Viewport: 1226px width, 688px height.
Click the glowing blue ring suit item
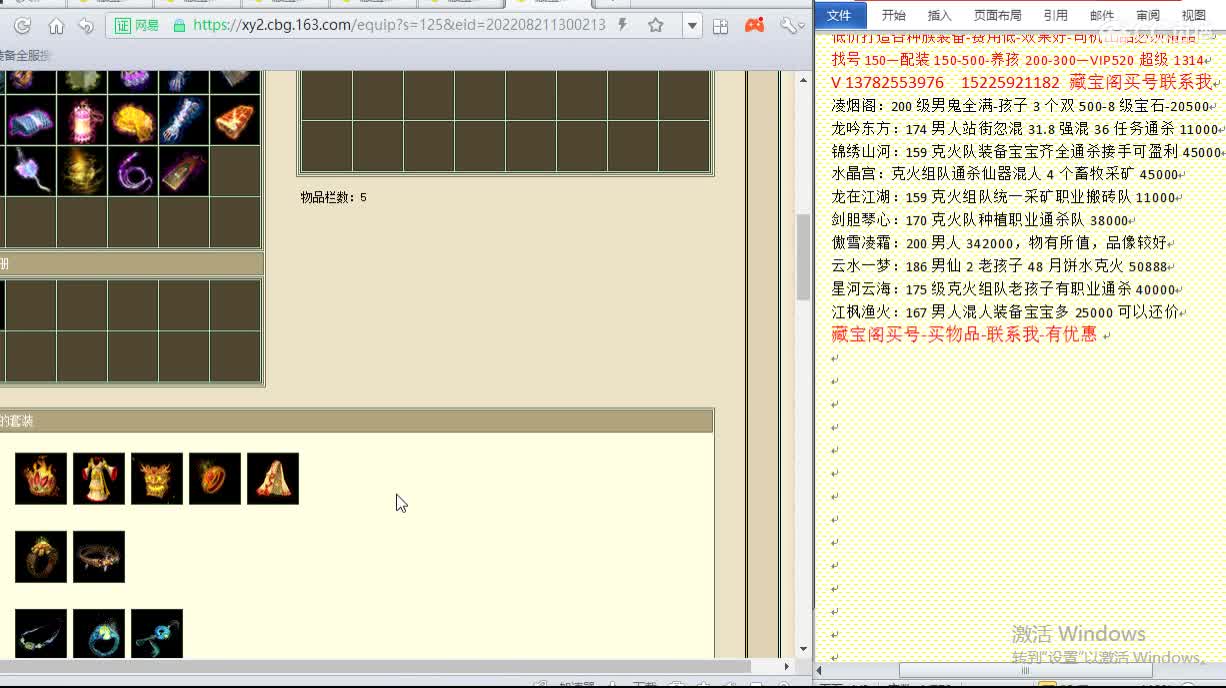99,634
